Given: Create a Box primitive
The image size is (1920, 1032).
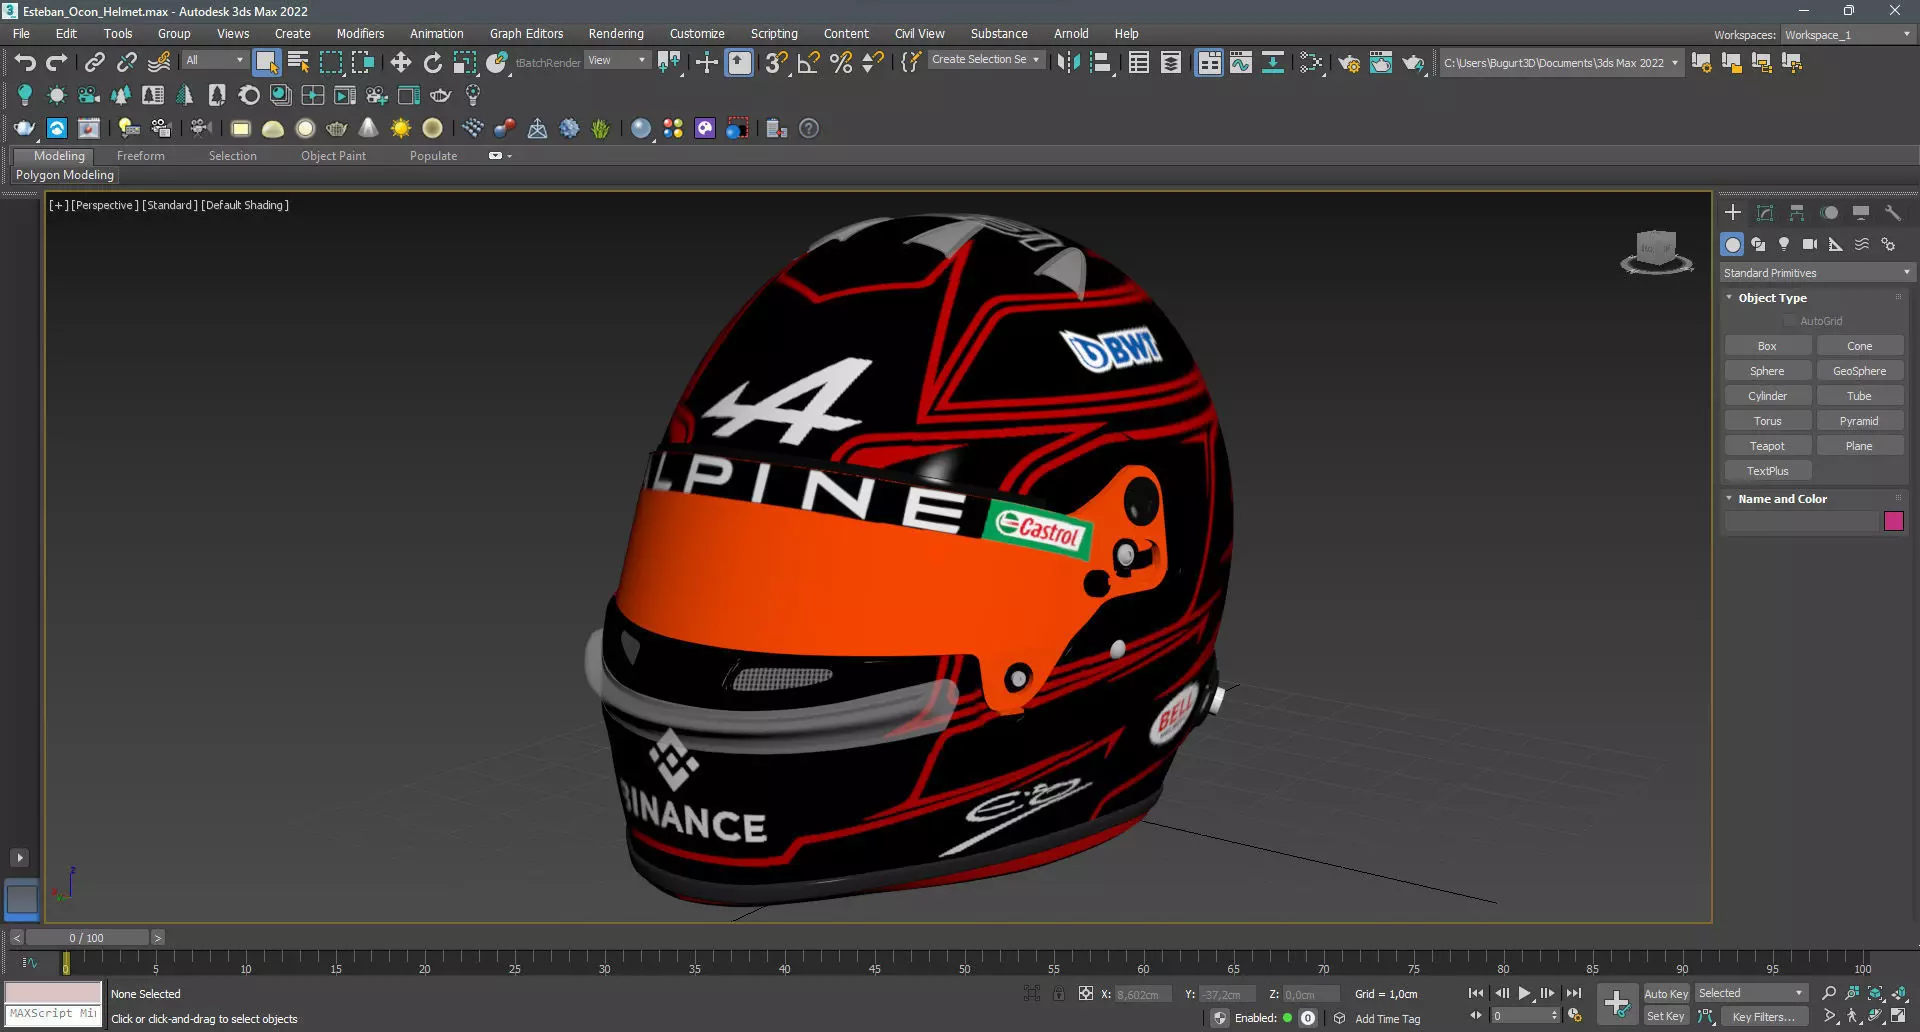Looking at the screenshot, I should point(1767,346).
